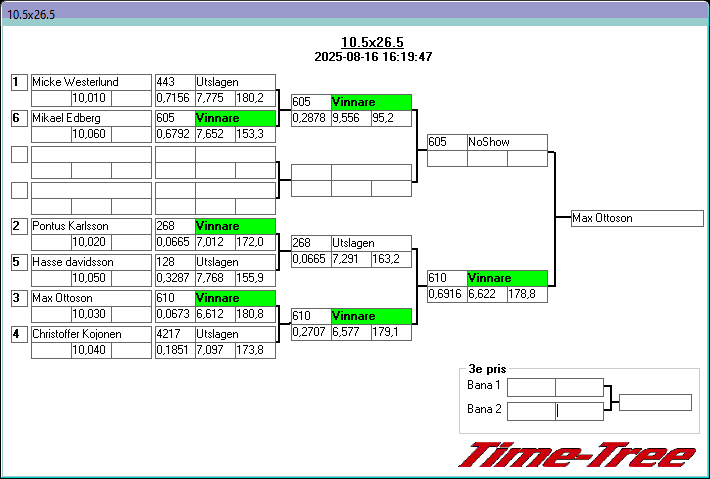This screenshot has height=479, width=710.
Task: Click semifinal elapsed time 6,622
Action: point(487,294)
